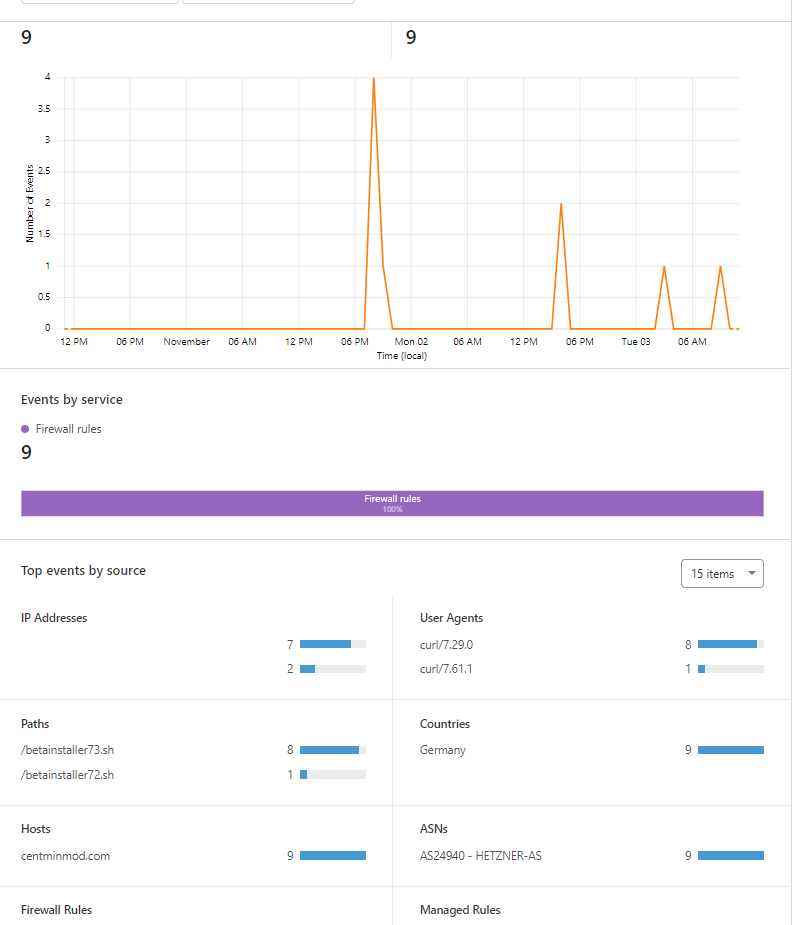Select curl/7.29.0 user agent entry

pos(447,645)
